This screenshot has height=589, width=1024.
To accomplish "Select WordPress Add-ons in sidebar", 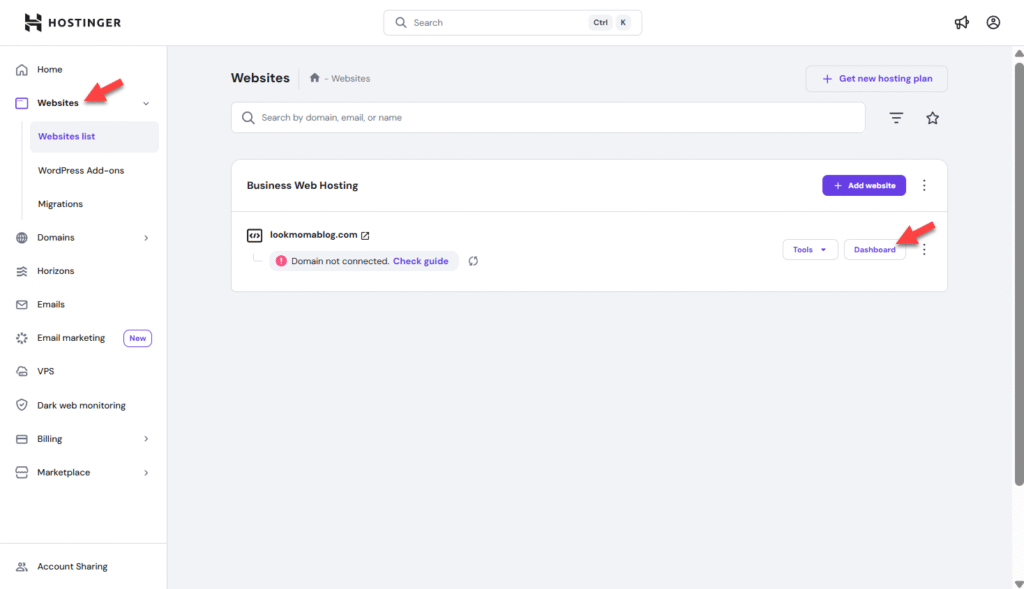I will [81, 170].
